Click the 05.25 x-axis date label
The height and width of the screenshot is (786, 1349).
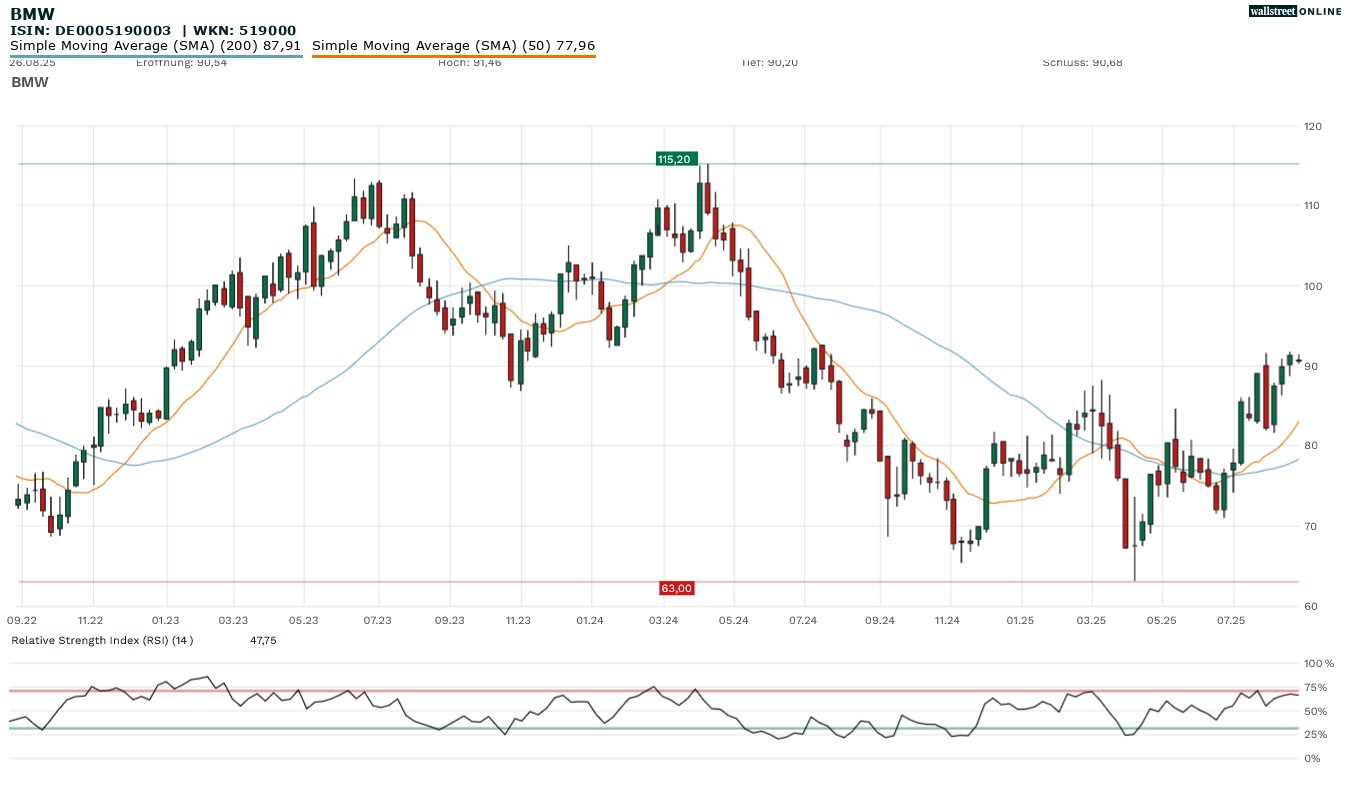(1162, 621)
